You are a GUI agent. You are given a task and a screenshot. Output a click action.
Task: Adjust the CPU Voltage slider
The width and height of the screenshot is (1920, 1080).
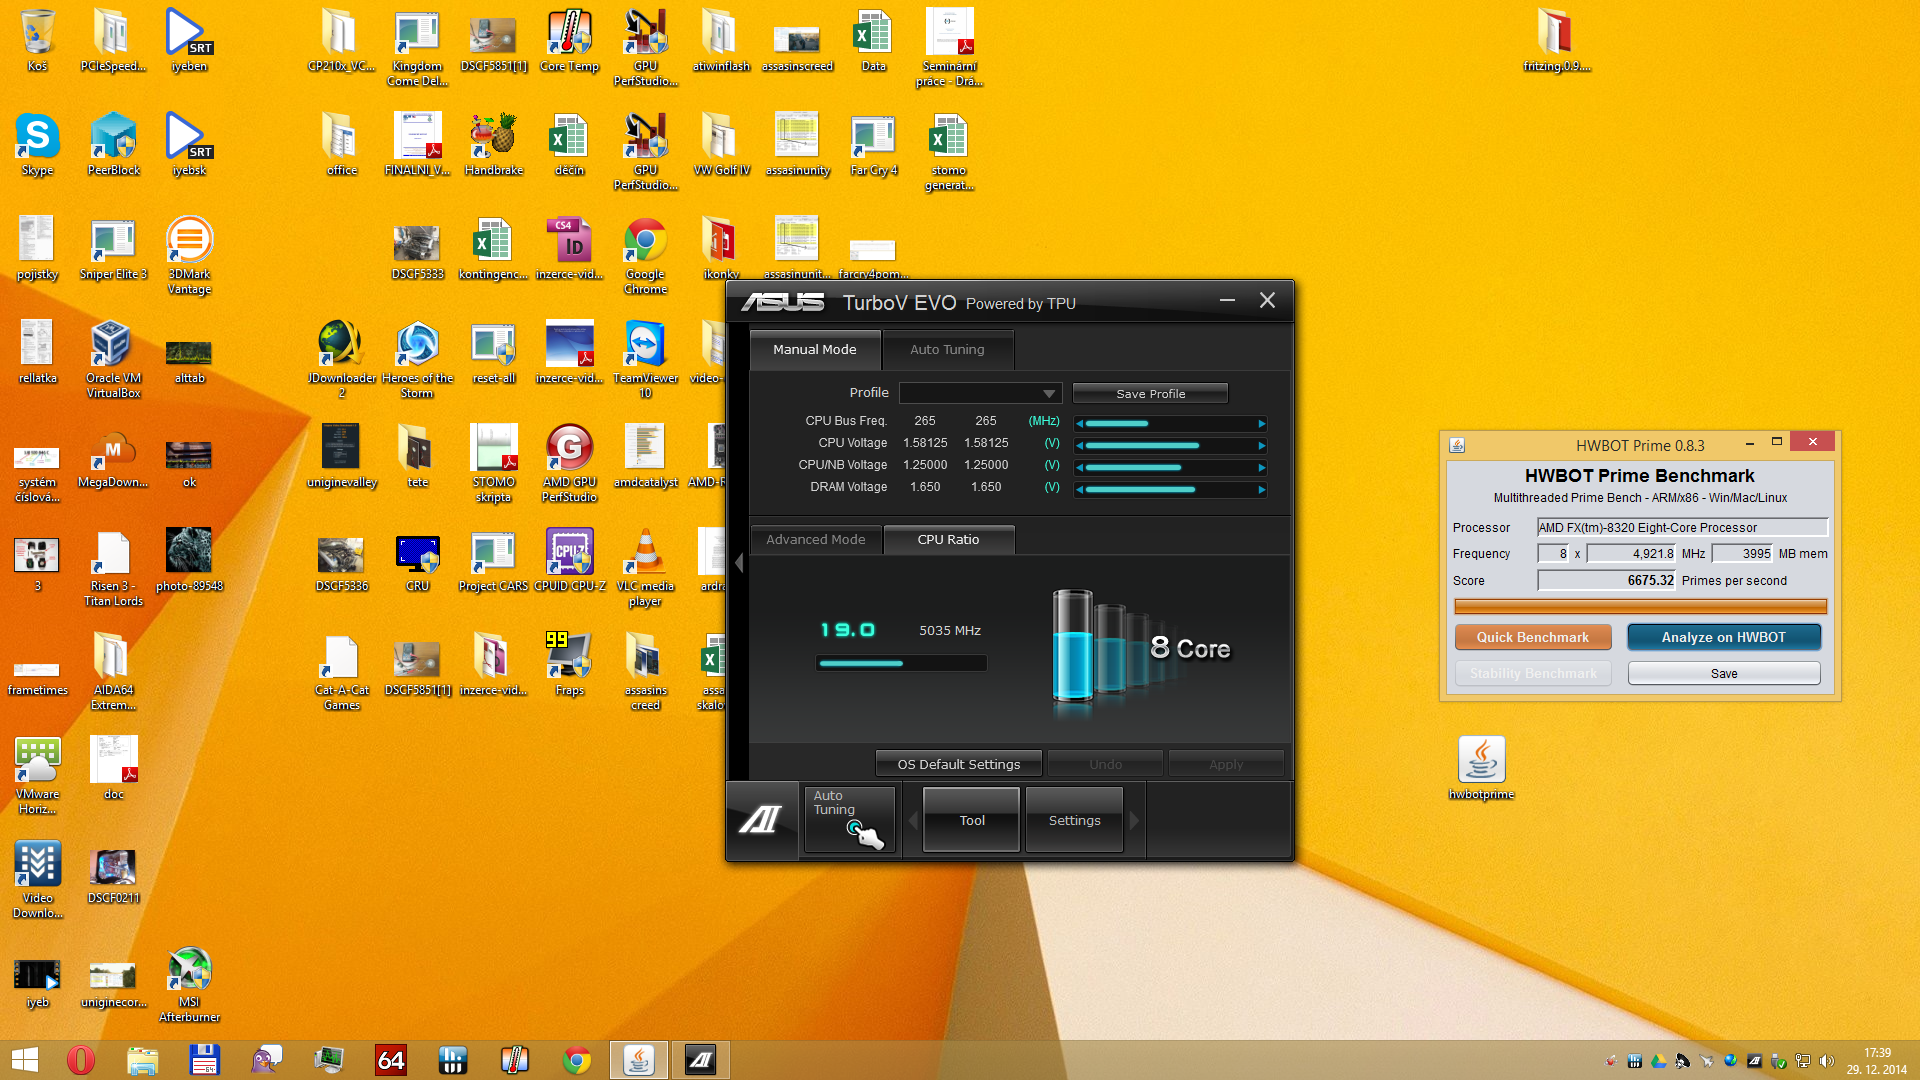[1170, 445]
